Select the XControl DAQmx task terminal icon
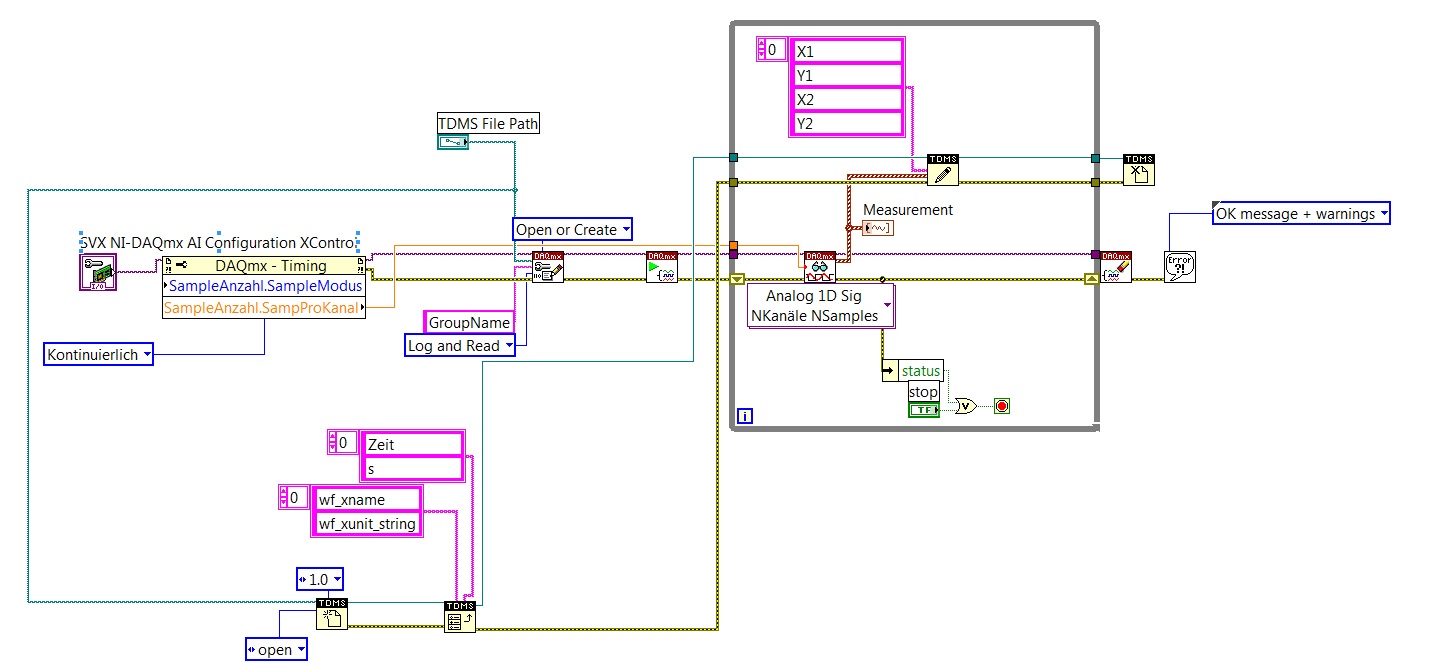The height and width of the screenshot is (667, 1448). (98, 272)
